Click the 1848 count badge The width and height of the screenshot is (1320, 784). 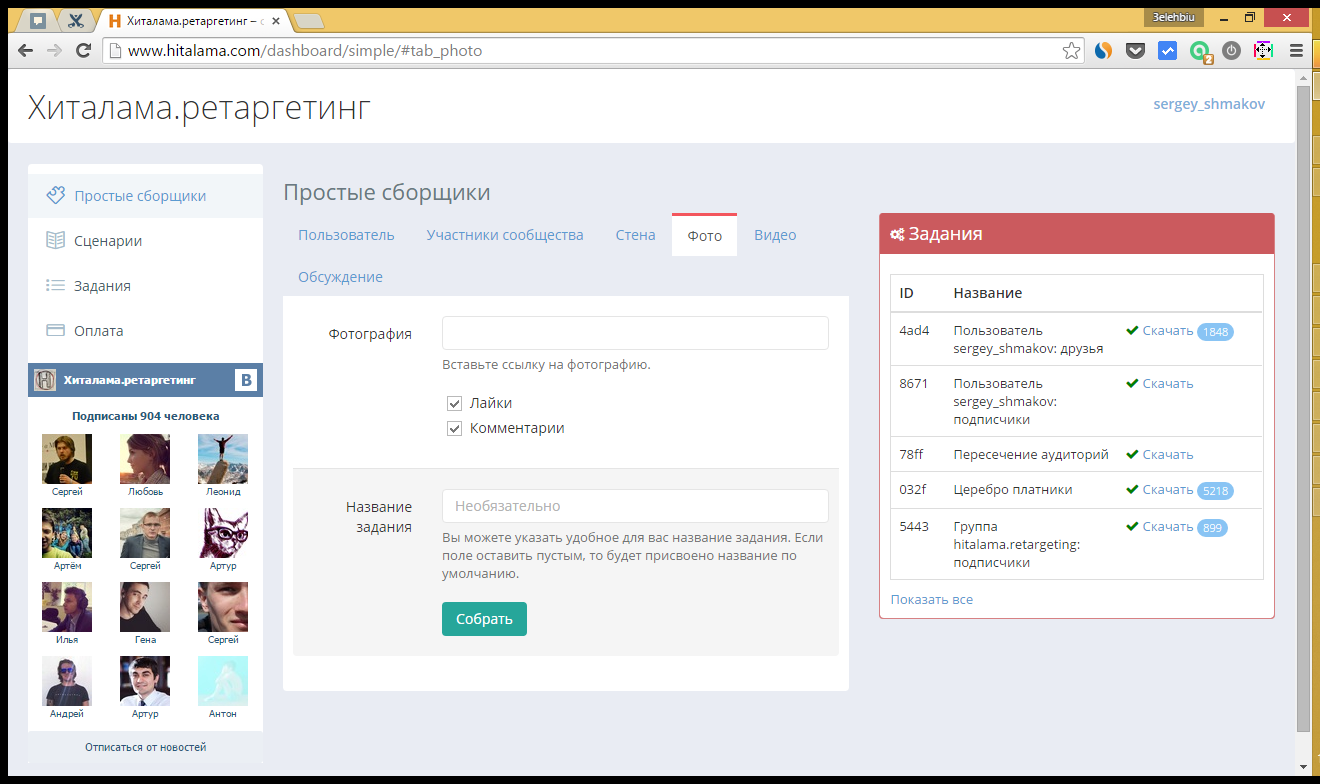point(1215,332)
